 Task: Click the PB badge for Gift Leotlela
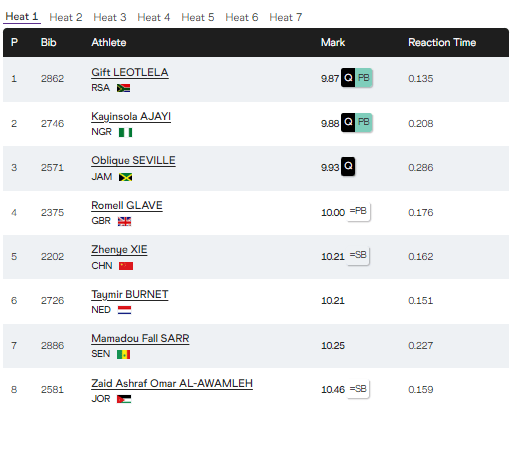pos(364,78)
